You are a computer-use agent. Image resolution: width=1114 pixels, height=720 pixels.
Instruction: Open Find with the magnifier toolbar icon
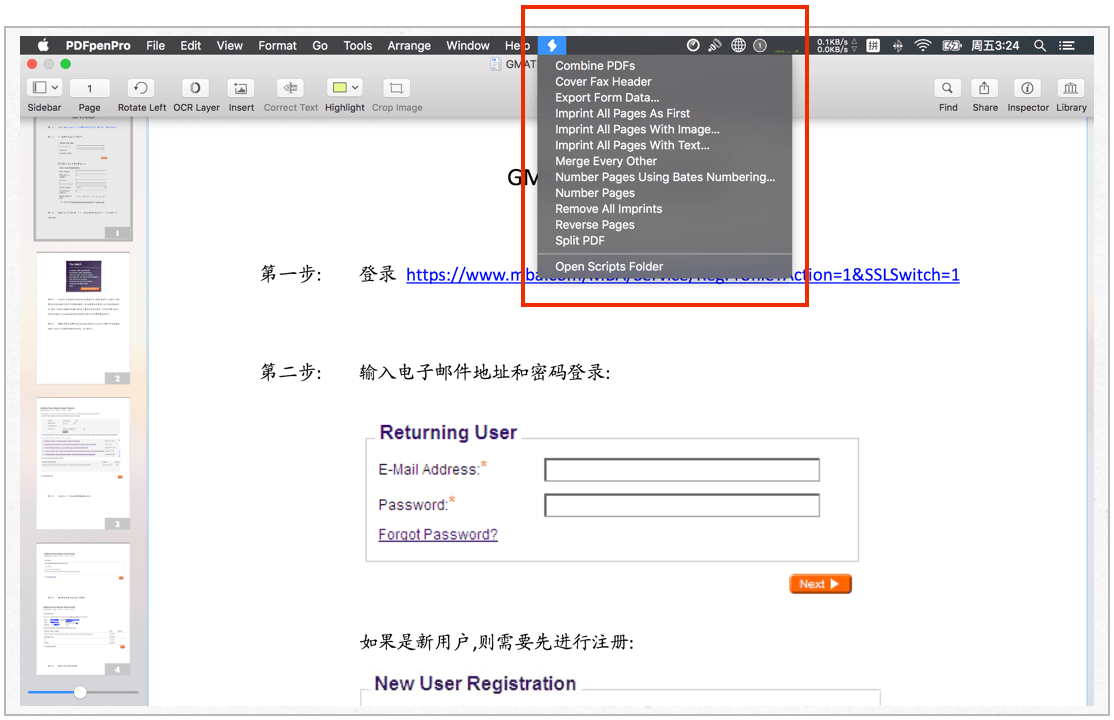947,87
